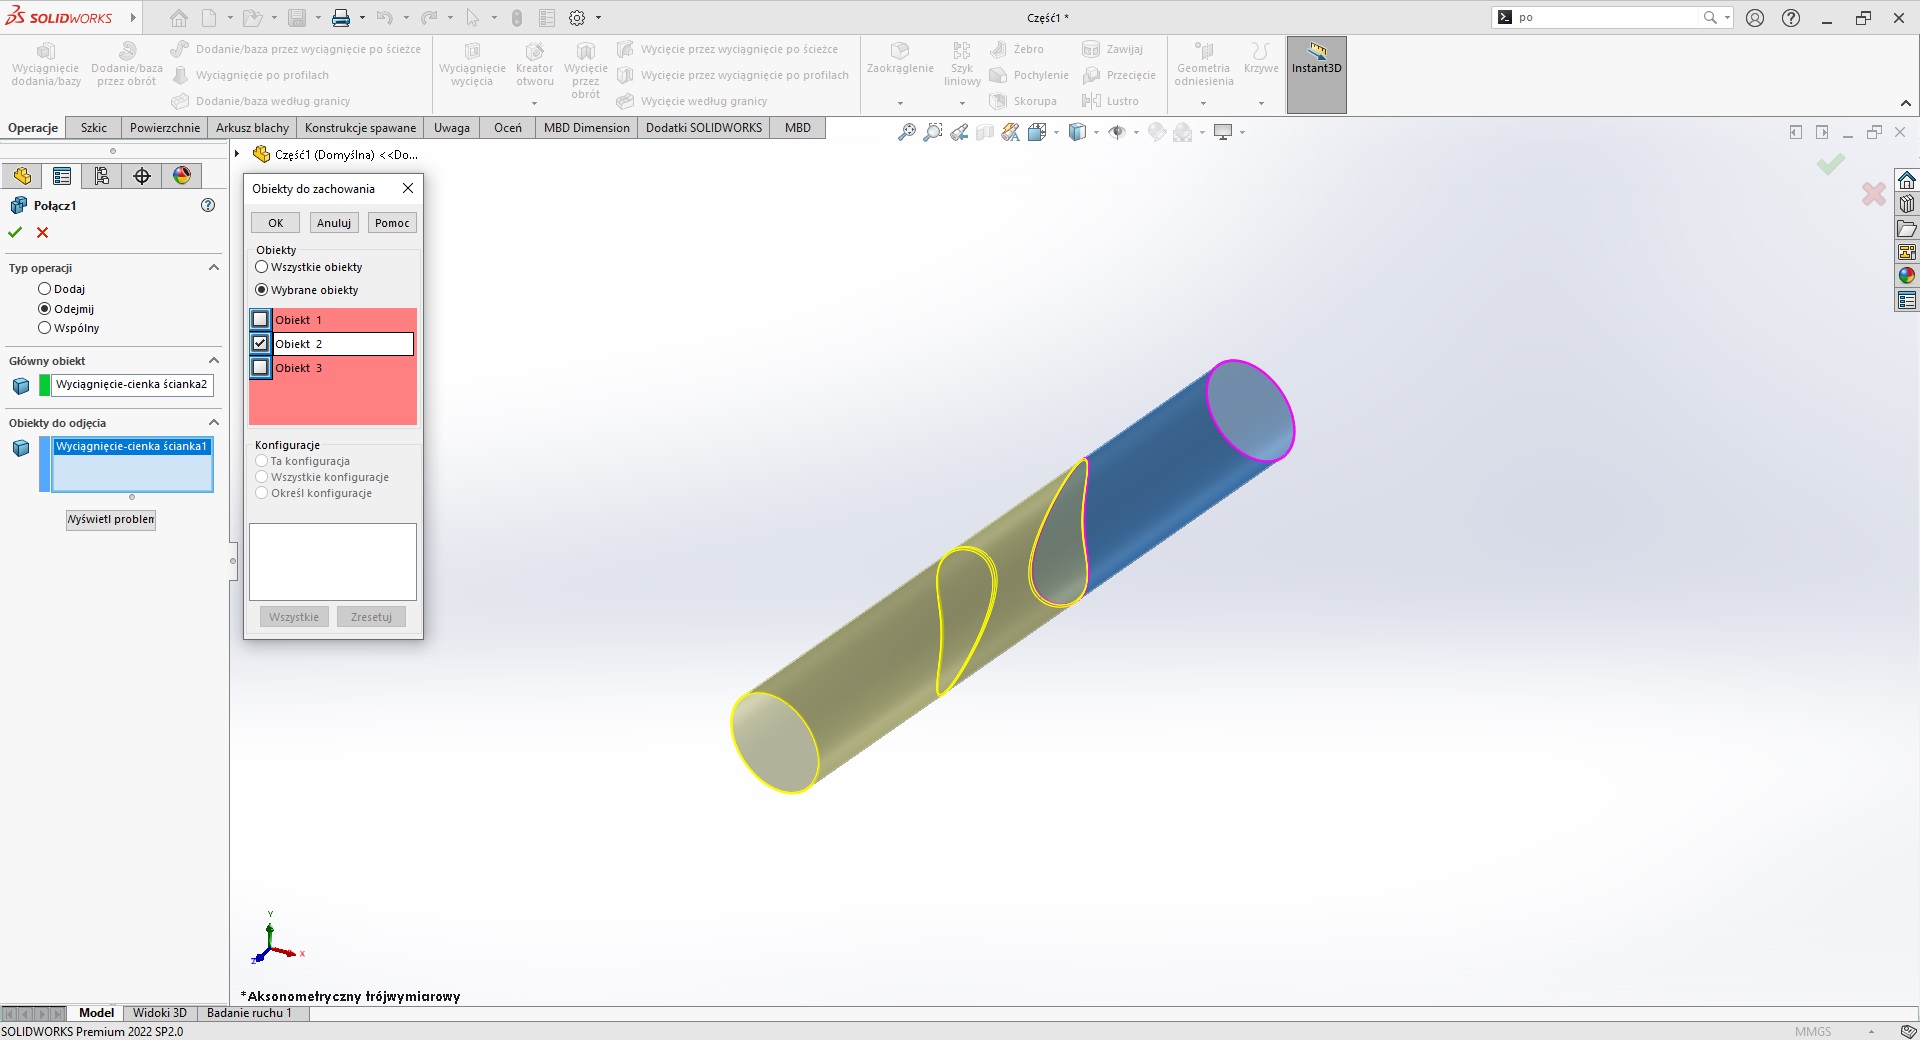Image resolution: width=1920 pixels, height=1040 pixels.
Task: Click the Instant3D tool
Action: pyautogui.click(x=1316, y=60)
